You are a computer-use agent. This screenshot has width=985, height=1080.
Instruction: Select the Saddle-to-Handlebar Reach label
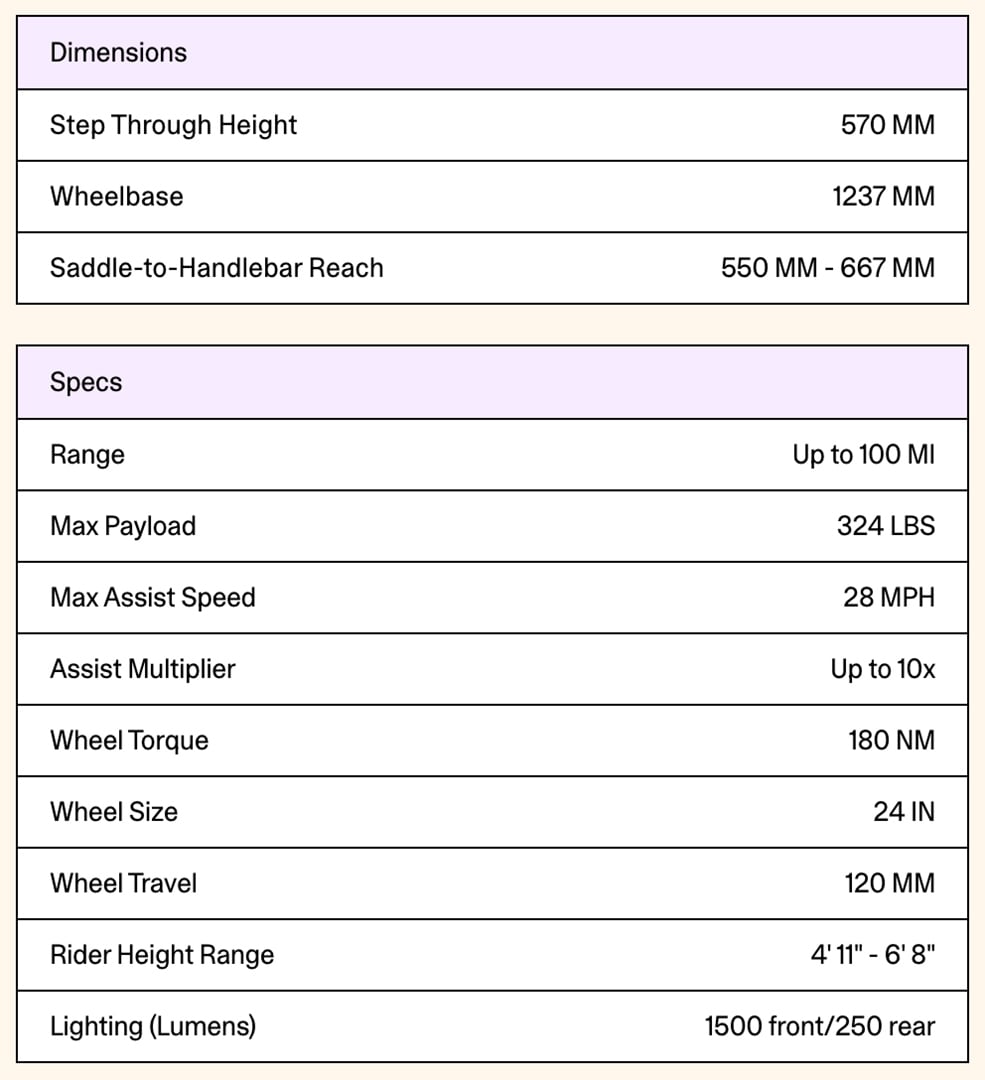click(216, 268)
